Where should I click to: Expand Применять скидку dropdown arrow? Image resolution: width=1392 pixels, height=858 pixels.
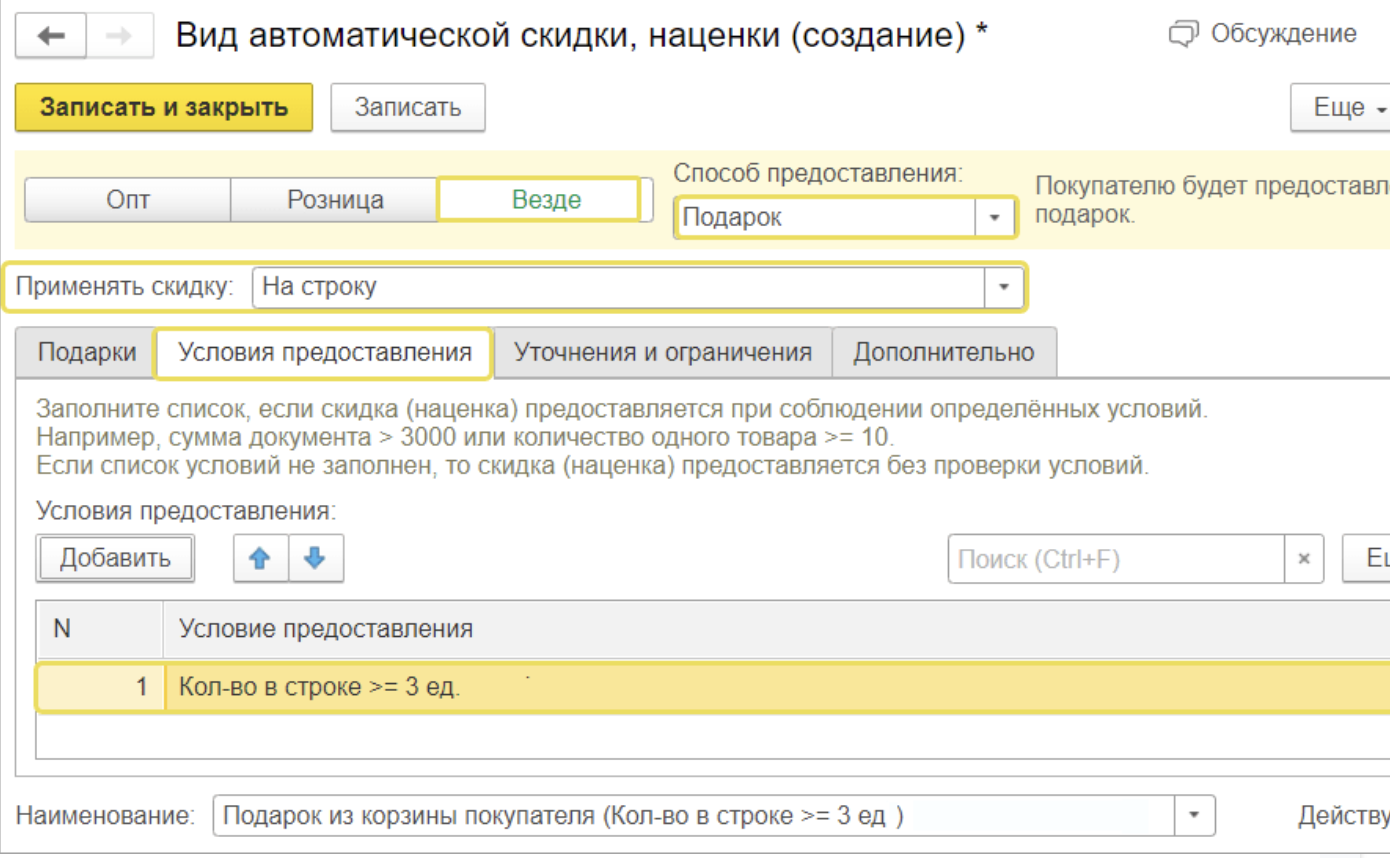pyautogui.click(x=1003, y=287)
